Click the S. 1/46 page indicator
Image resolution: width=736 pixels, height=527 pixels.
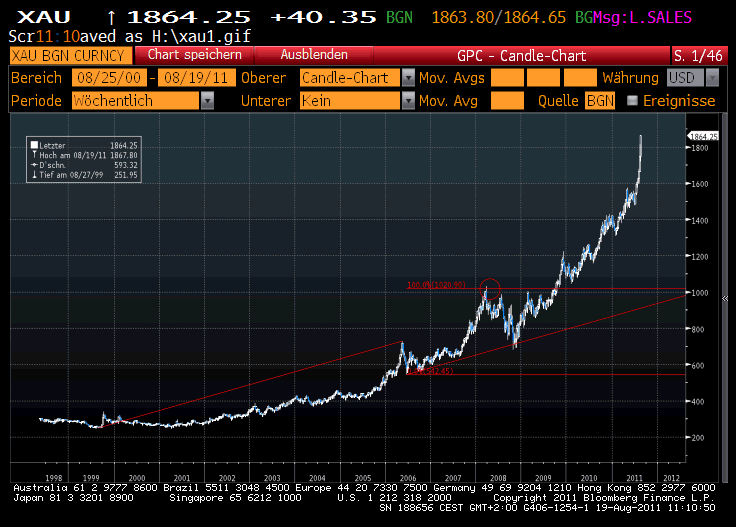tap(698, 55)
